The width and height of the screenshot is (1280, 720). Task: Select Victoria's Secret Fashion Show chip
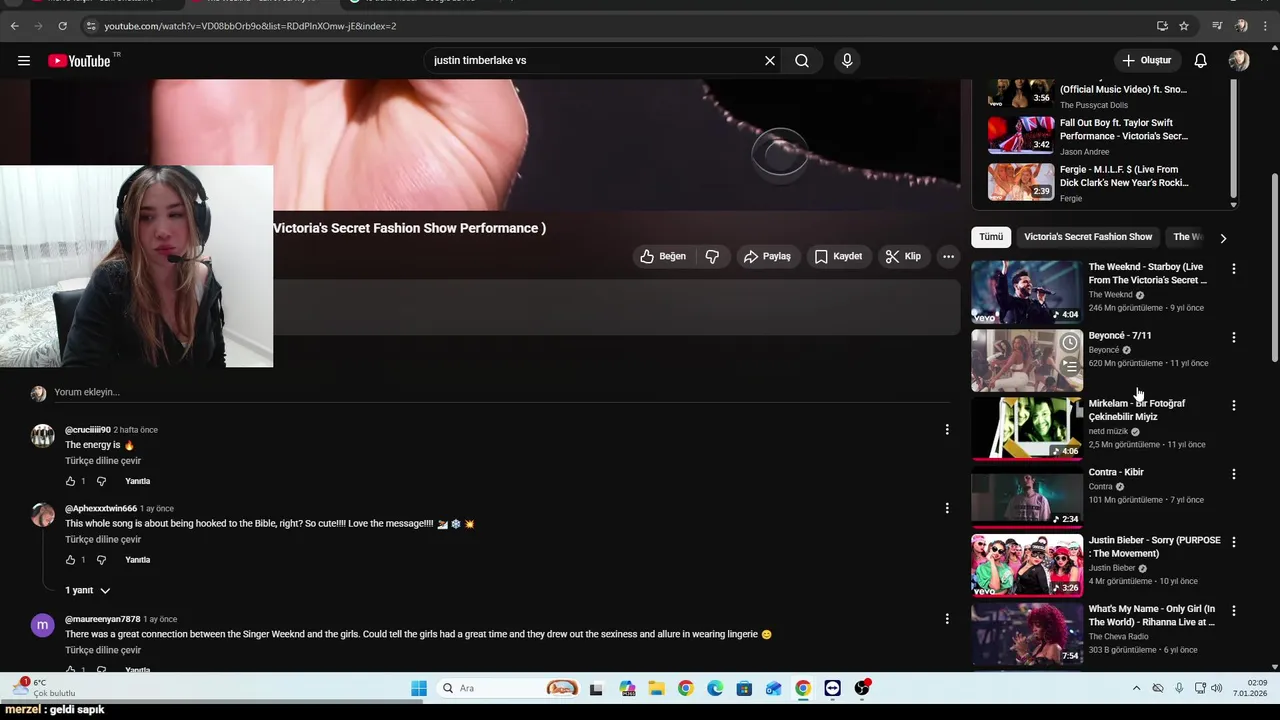[x=1088, y=237]
